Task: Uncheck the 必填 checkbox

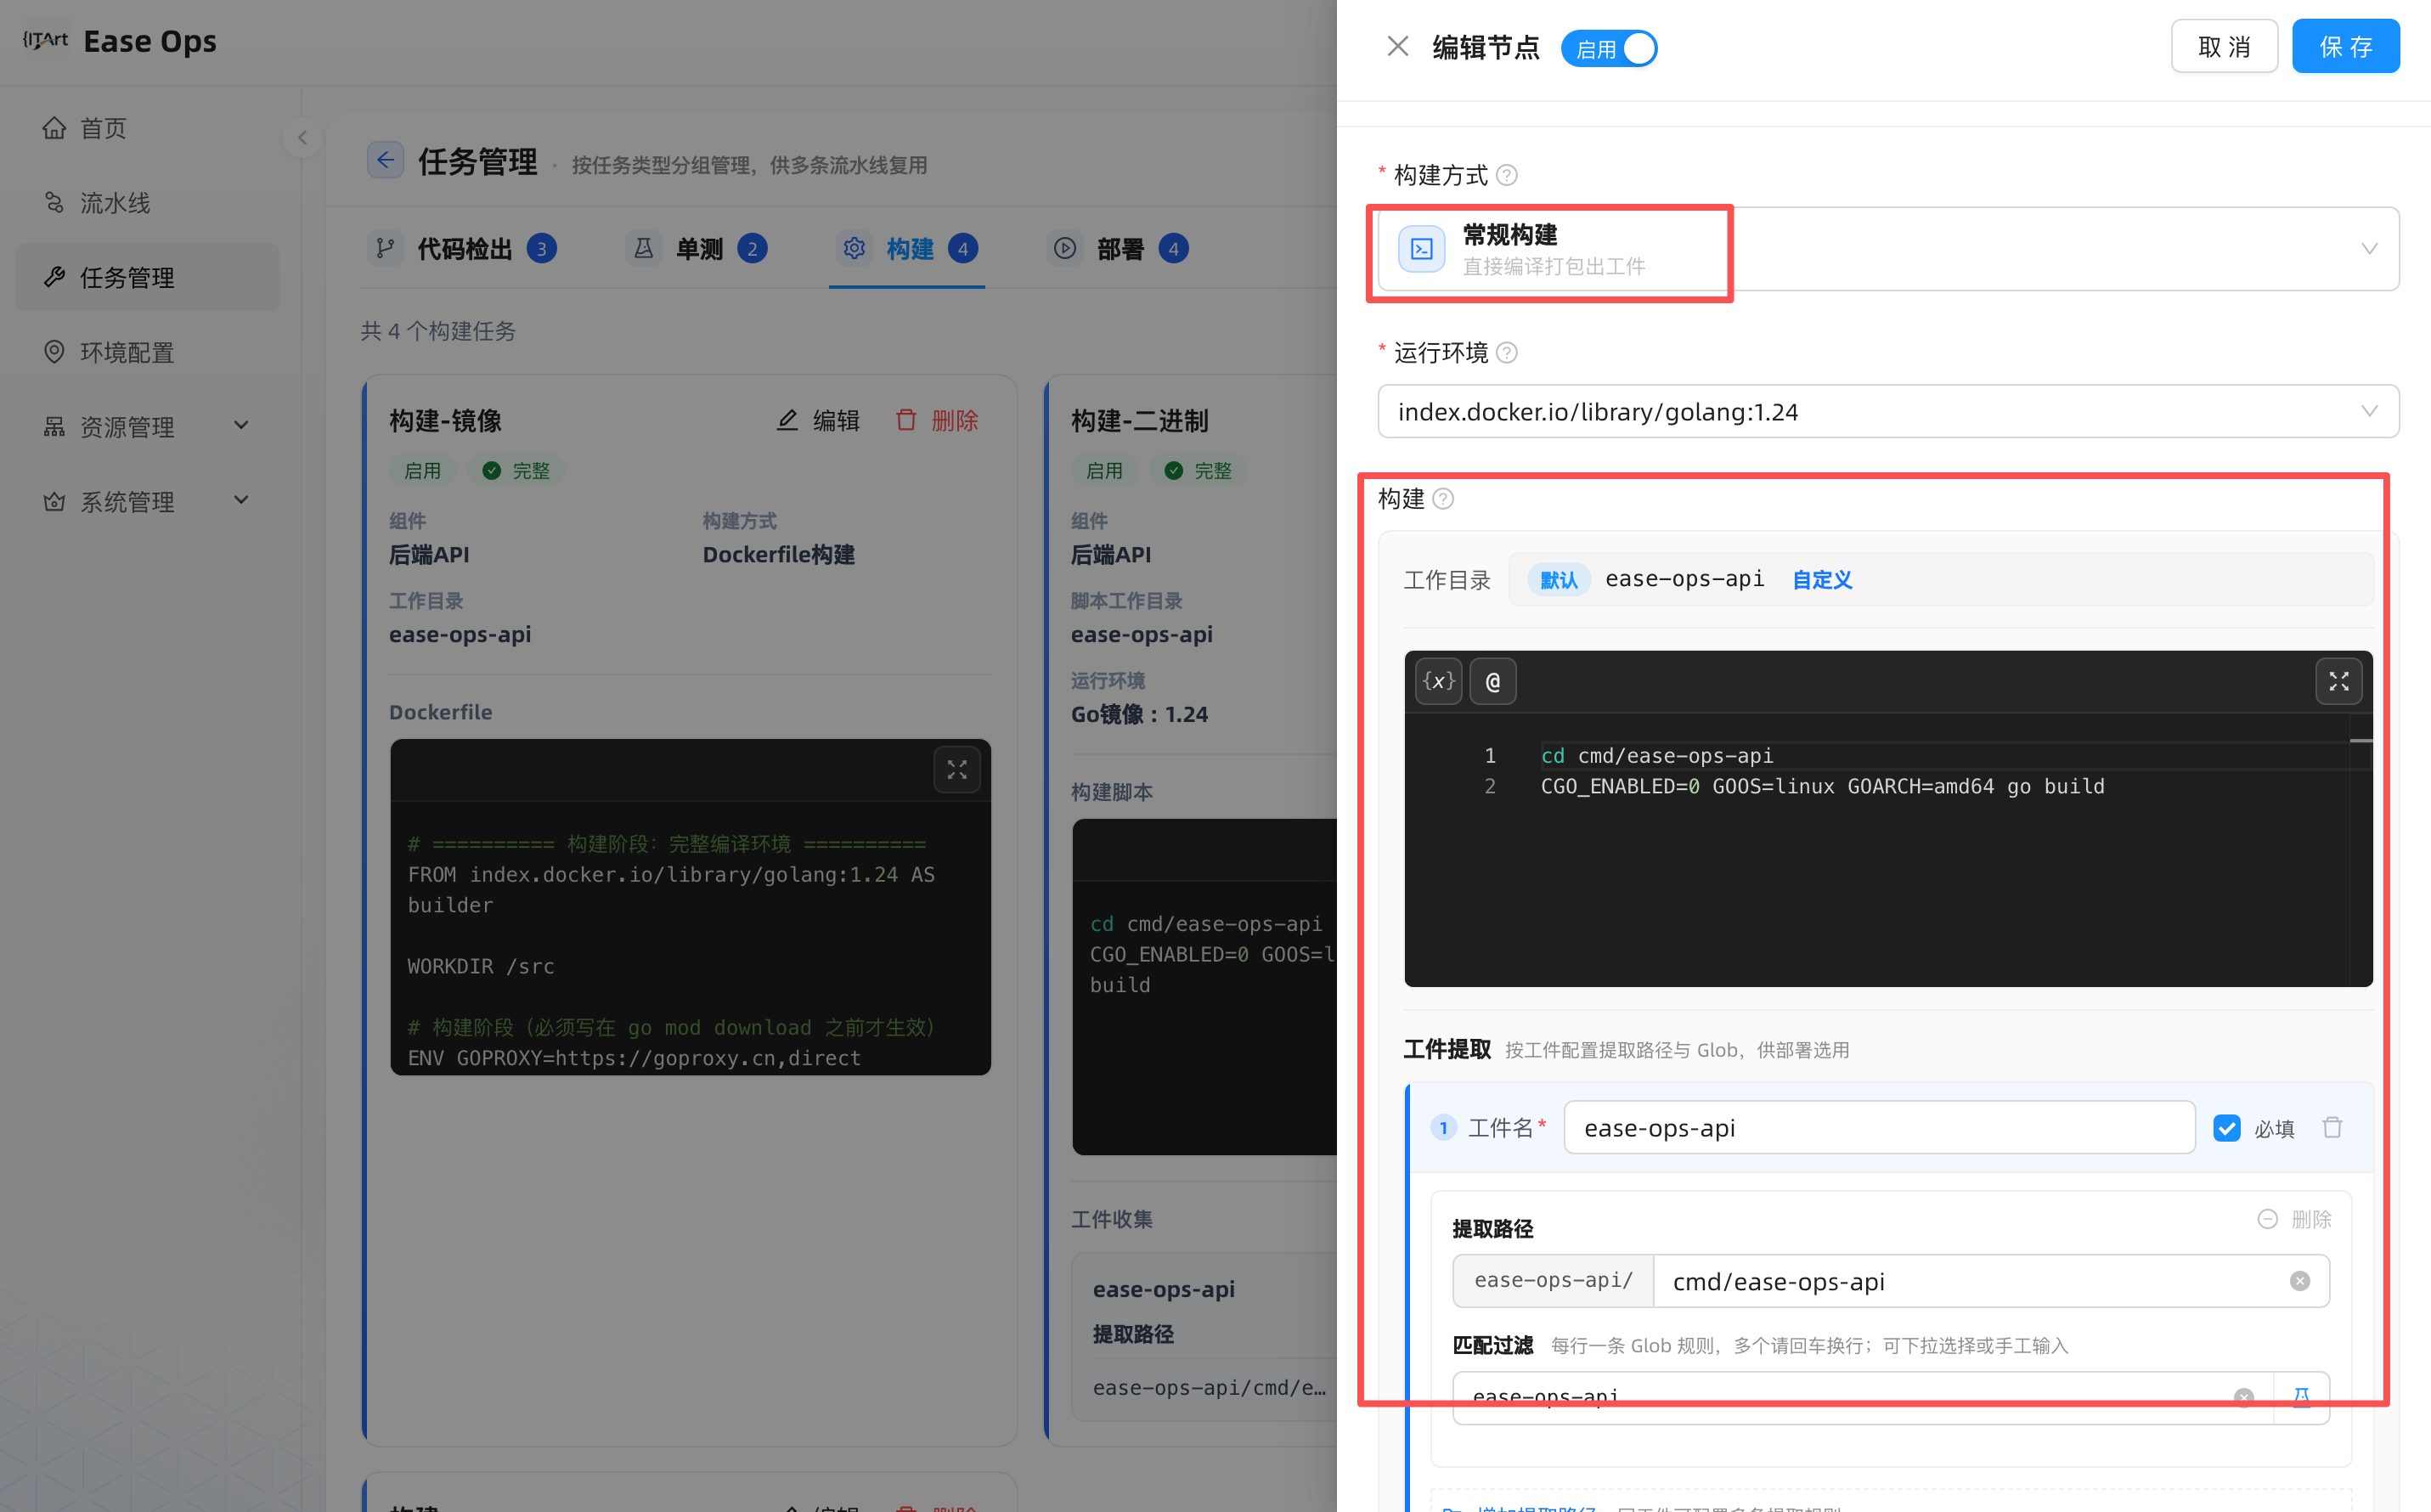Action: [2226, 1128]
